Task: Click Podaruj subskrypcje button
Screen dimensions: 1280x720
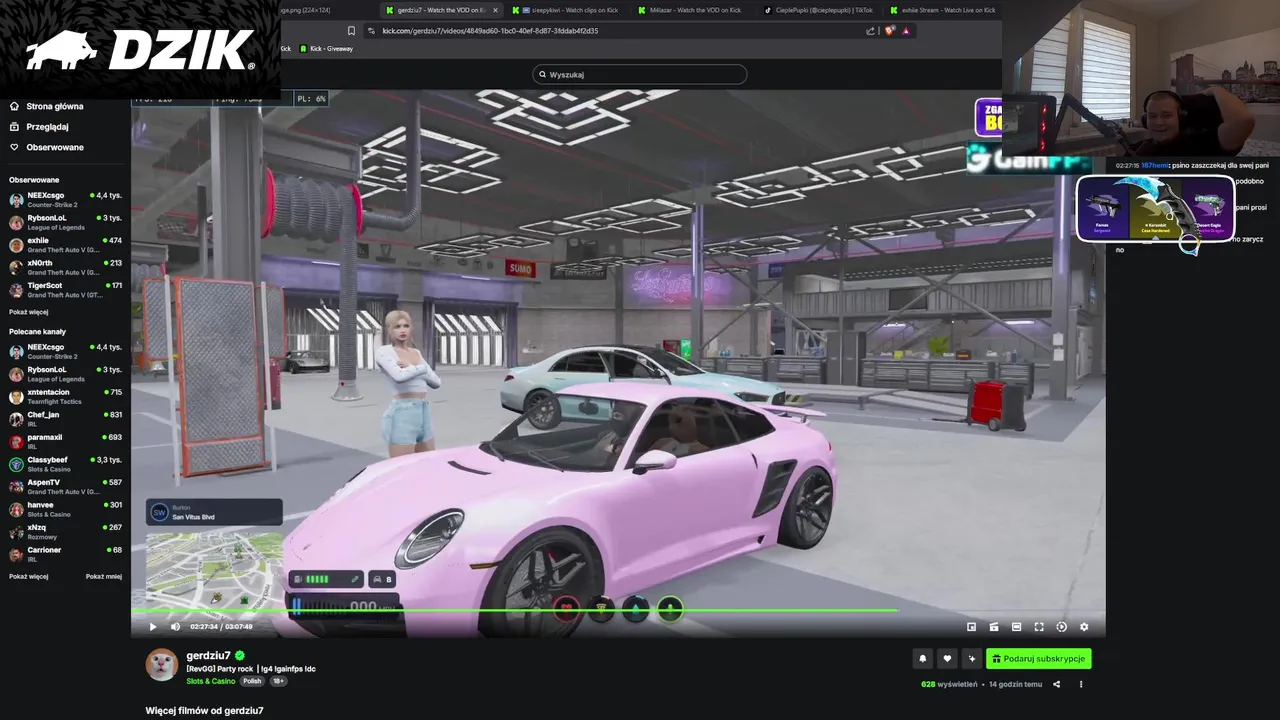Action: (1038, 659)
